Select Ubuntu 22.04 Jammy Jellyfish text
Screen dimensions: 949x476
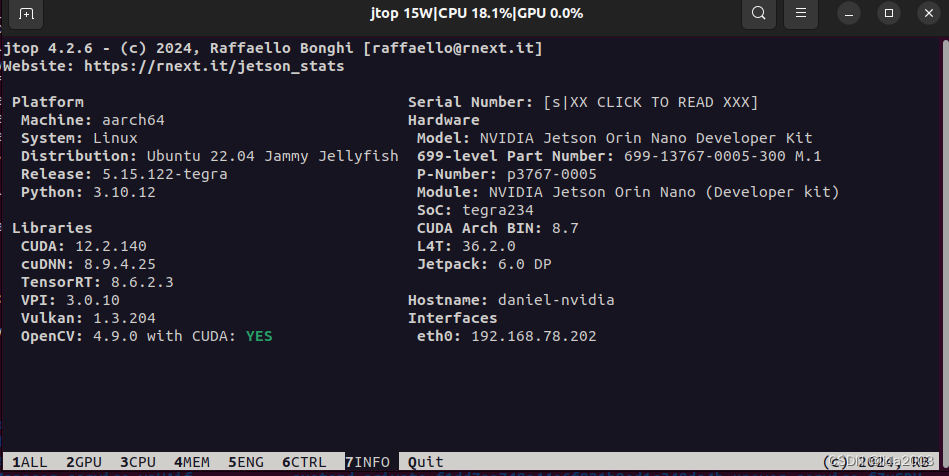pos(272,156)
